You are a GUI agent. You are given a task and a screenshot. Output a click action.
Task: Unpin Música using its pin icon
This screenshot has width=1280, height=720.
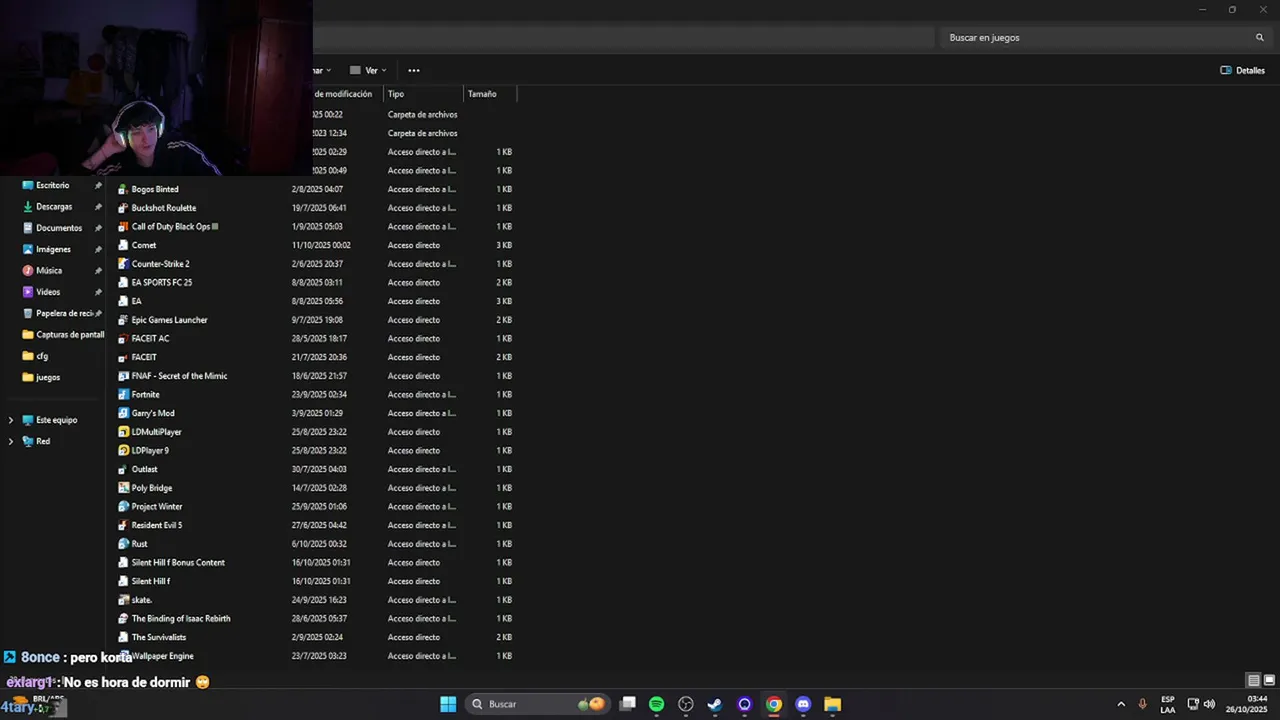pos(98,271)
